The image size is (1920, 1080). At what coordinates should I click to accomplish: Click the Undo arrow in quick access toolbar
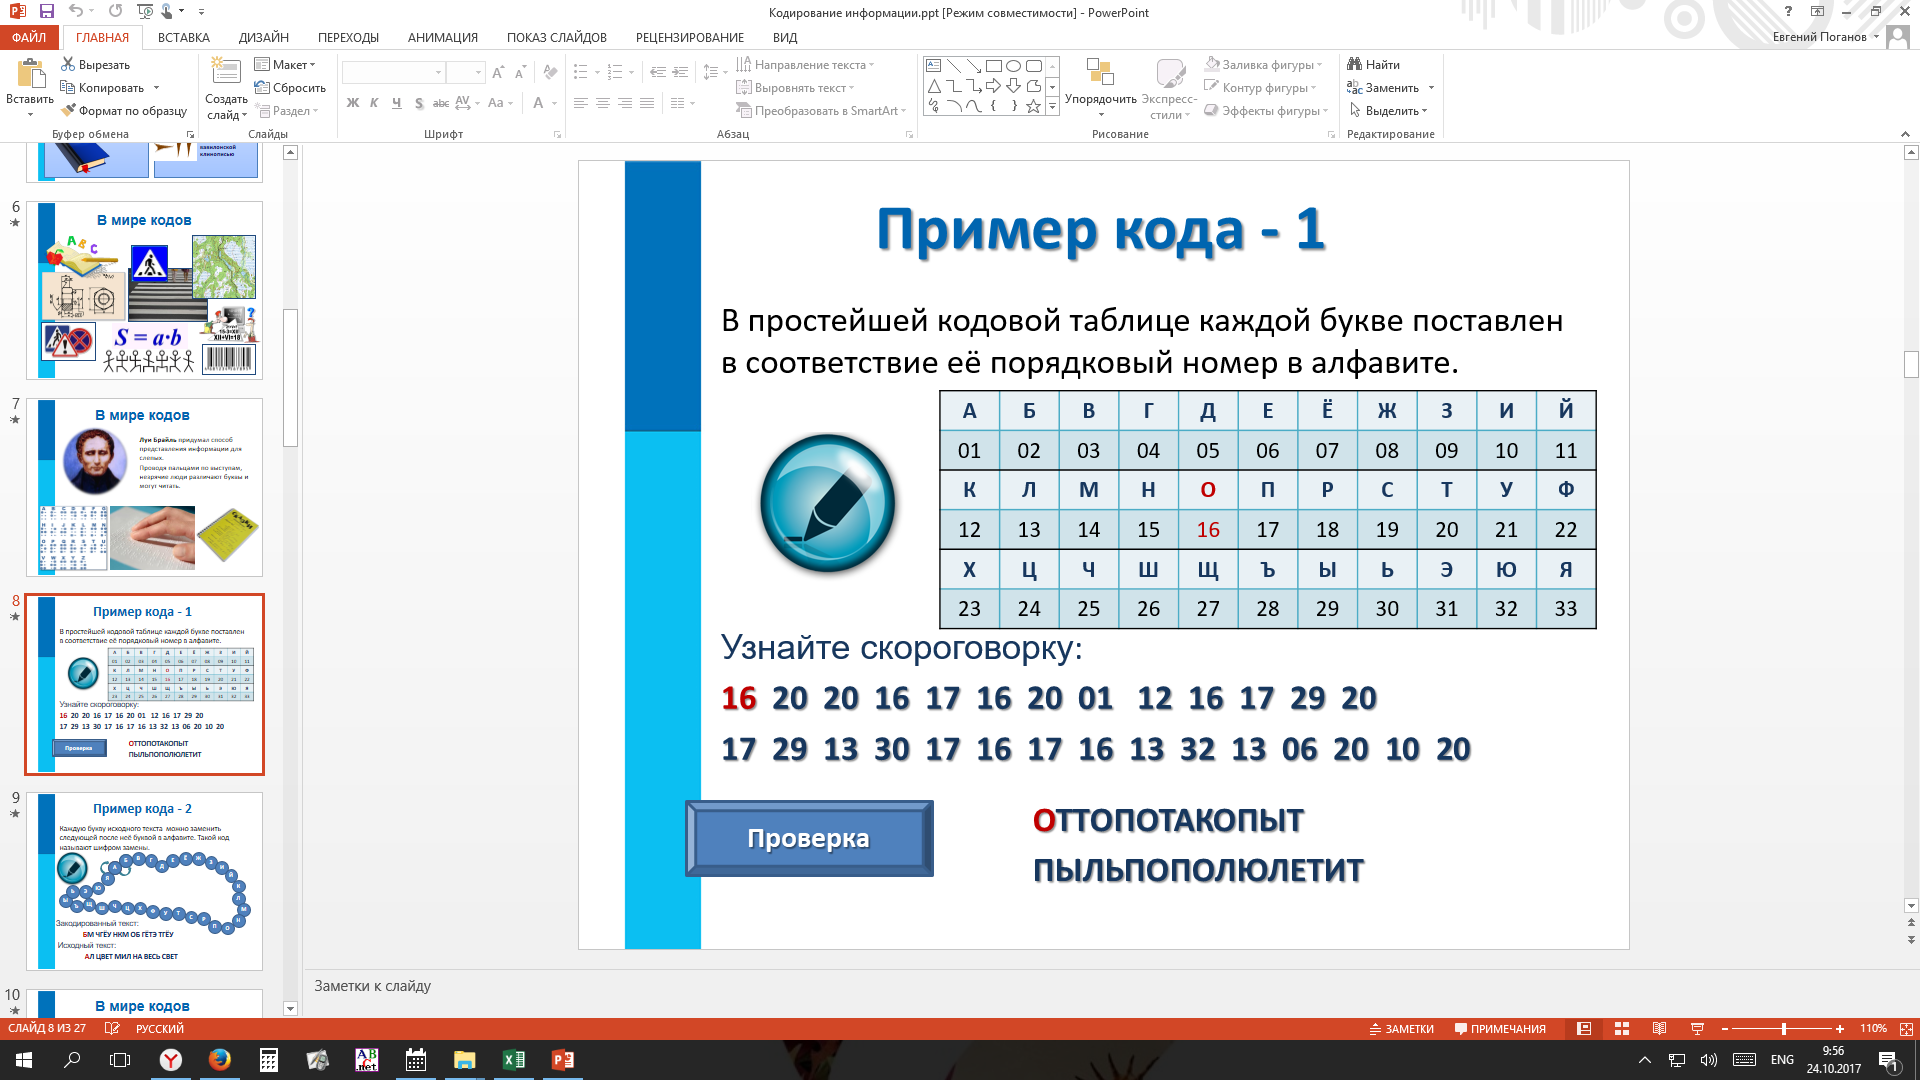click(x=76, y=12)
